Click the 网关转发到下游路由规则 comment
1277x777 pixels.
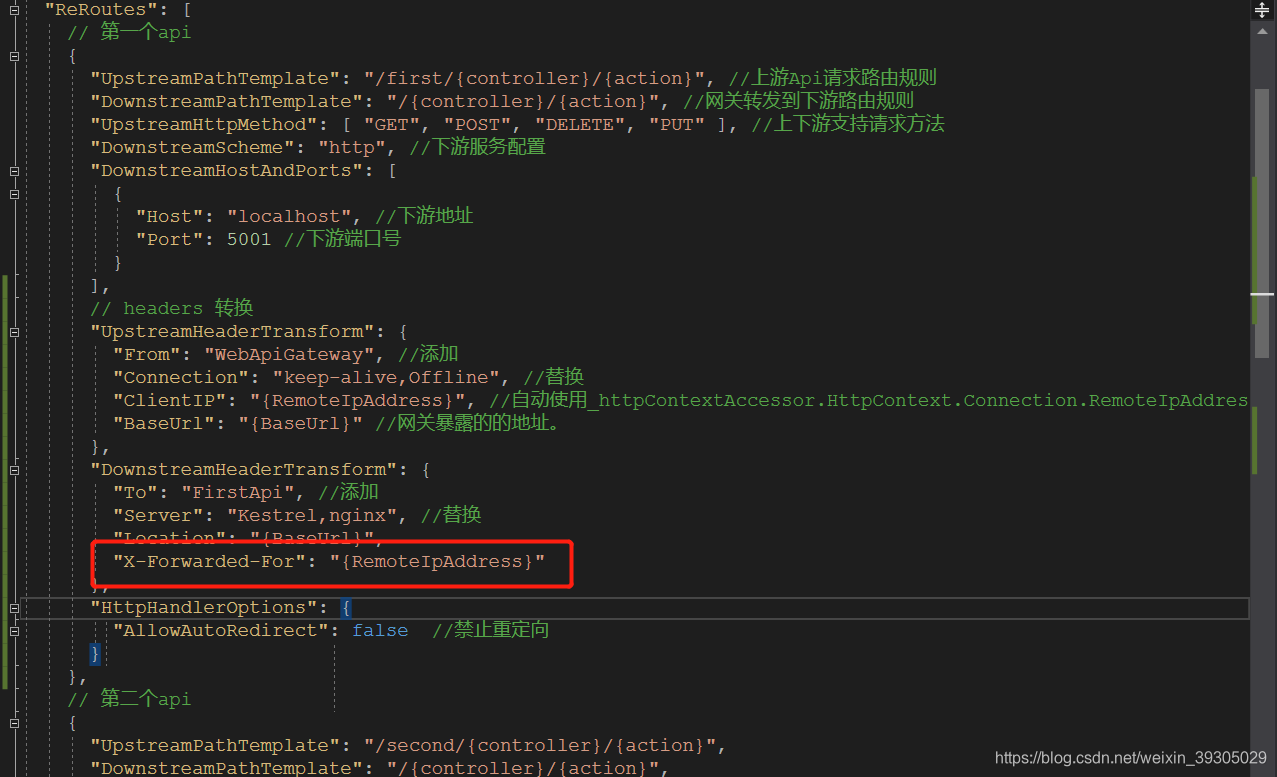[798, 101]
